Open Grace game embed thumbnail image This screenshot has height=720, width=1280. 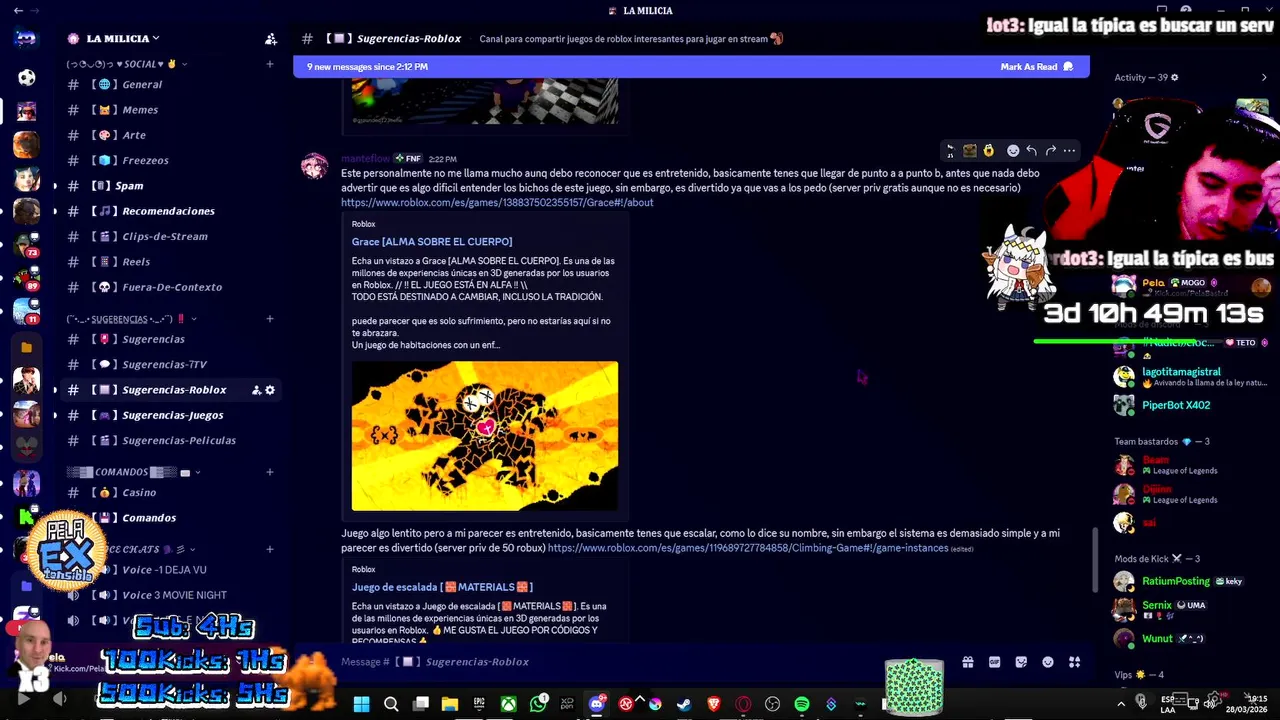pyautogui.click(x=485, y=436)
